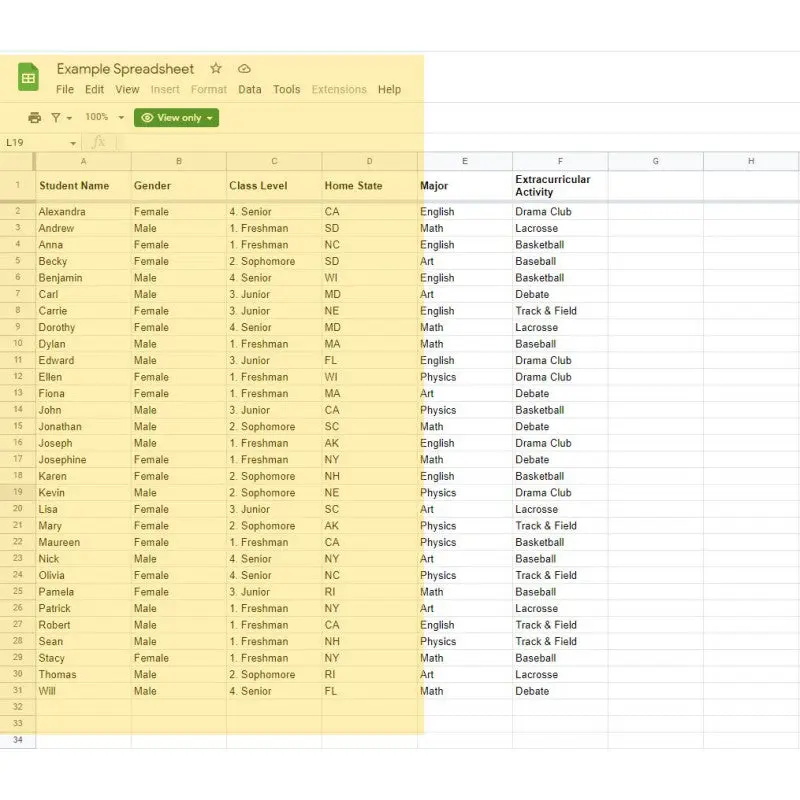Click the Google Sheets home logo
800x800 pixels.
pyautogui.click(x=28, y=77)
